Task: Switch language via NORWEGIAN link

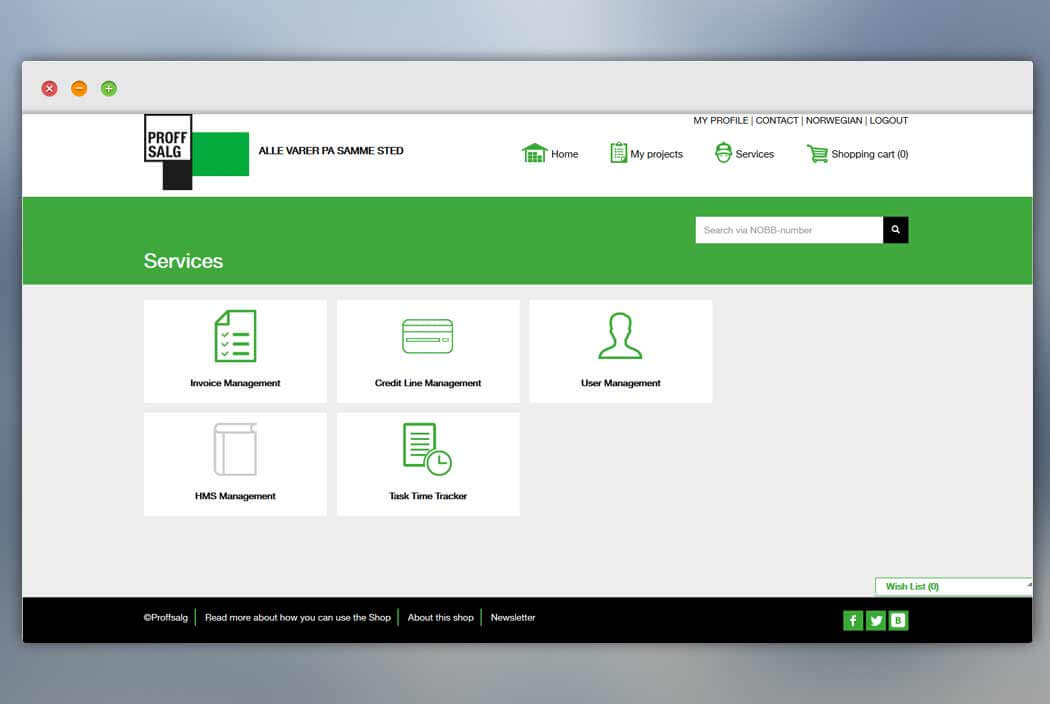Action: [834, 121]
